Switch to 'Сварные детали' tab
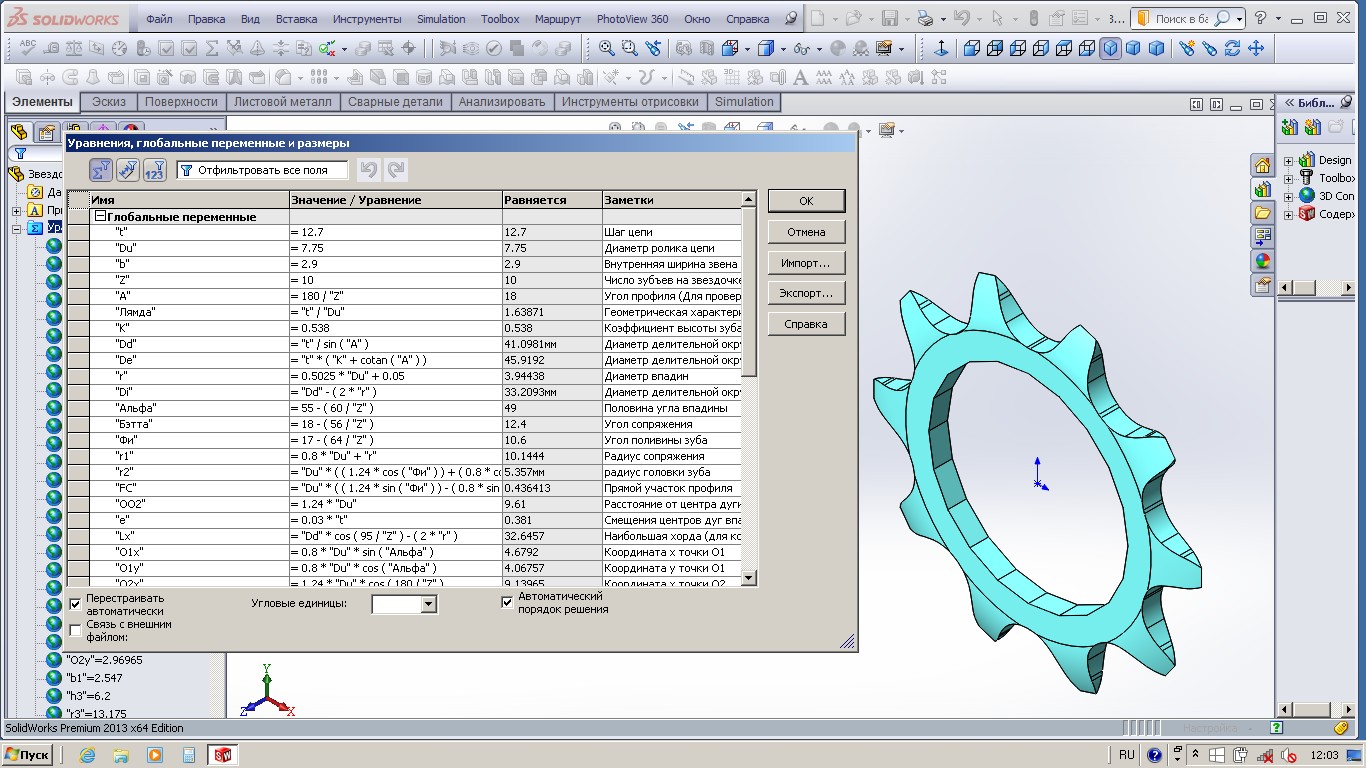The height and width of the screenshot is (768, 1366). [x=395, y=102]
